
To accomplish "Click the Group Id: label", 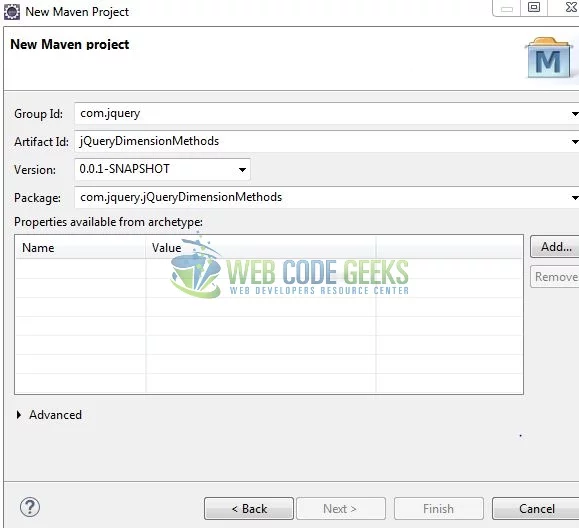I will pos(38,114).
